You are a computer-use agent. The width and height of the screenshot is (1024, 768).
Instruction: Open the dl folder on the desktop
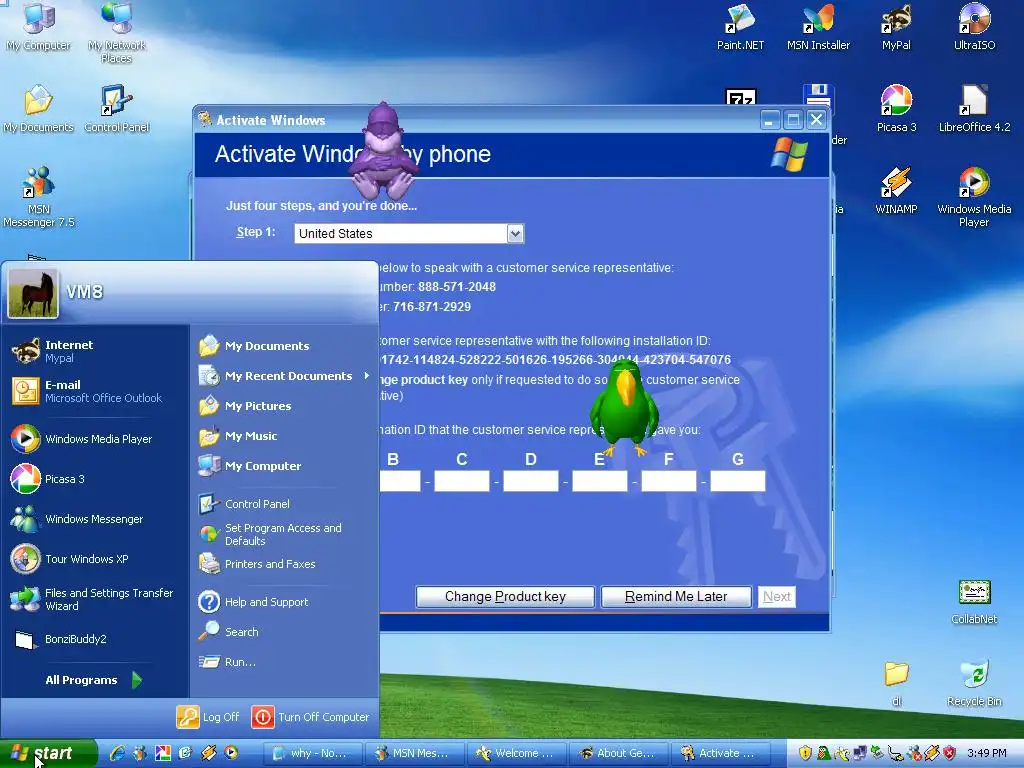point(897,684)
